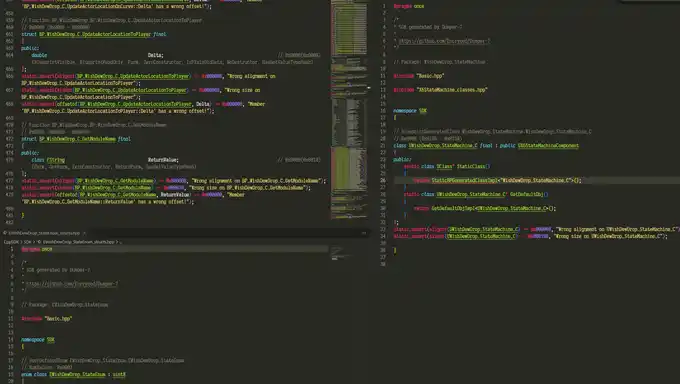Select line number 26 in the right editor
The height and width of the screenshot is (384, 680).
click(383, 180)
